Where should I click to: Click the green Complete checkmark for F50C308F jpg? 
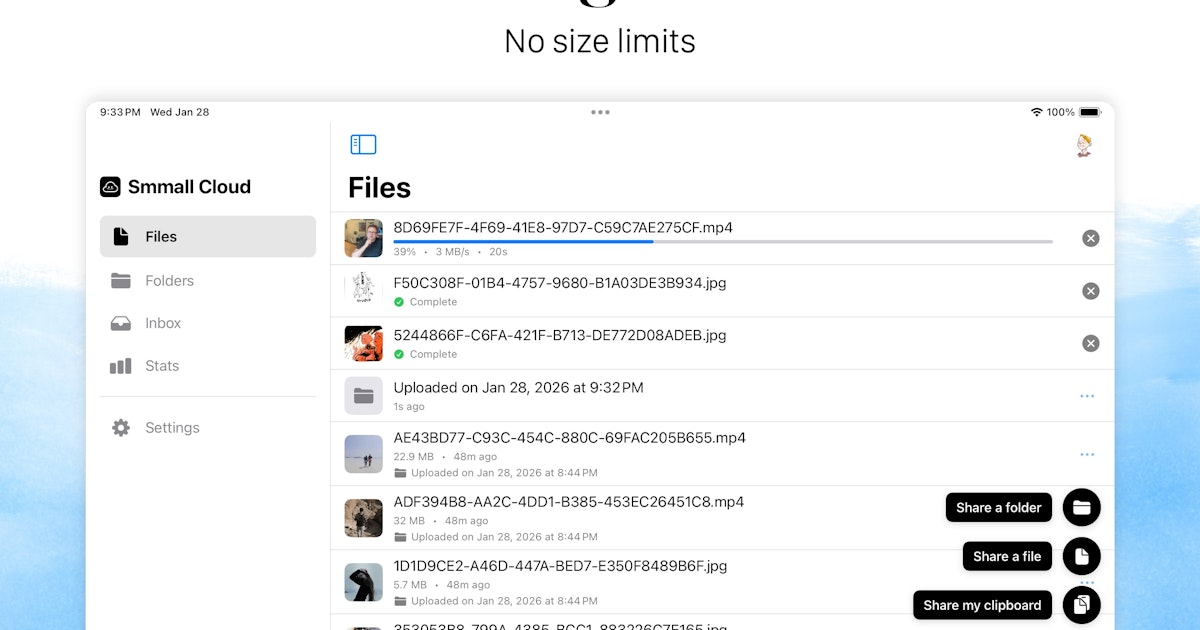pos(399,302)
